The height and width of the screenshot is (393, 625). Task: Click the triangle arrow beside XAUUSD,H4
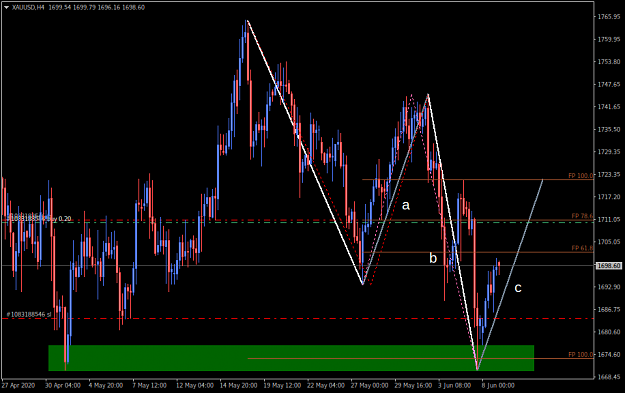(6, 7)
